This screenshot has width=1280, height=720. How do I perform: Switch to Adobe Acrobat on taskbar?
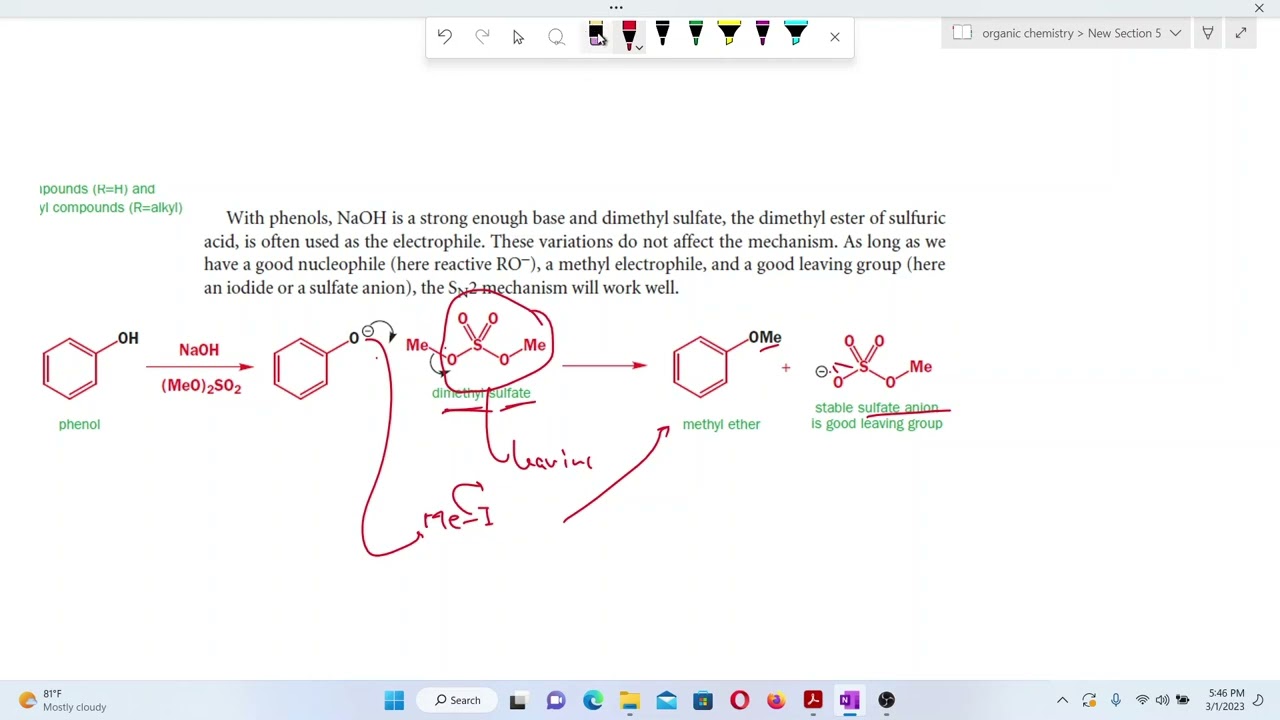(813, 700)
